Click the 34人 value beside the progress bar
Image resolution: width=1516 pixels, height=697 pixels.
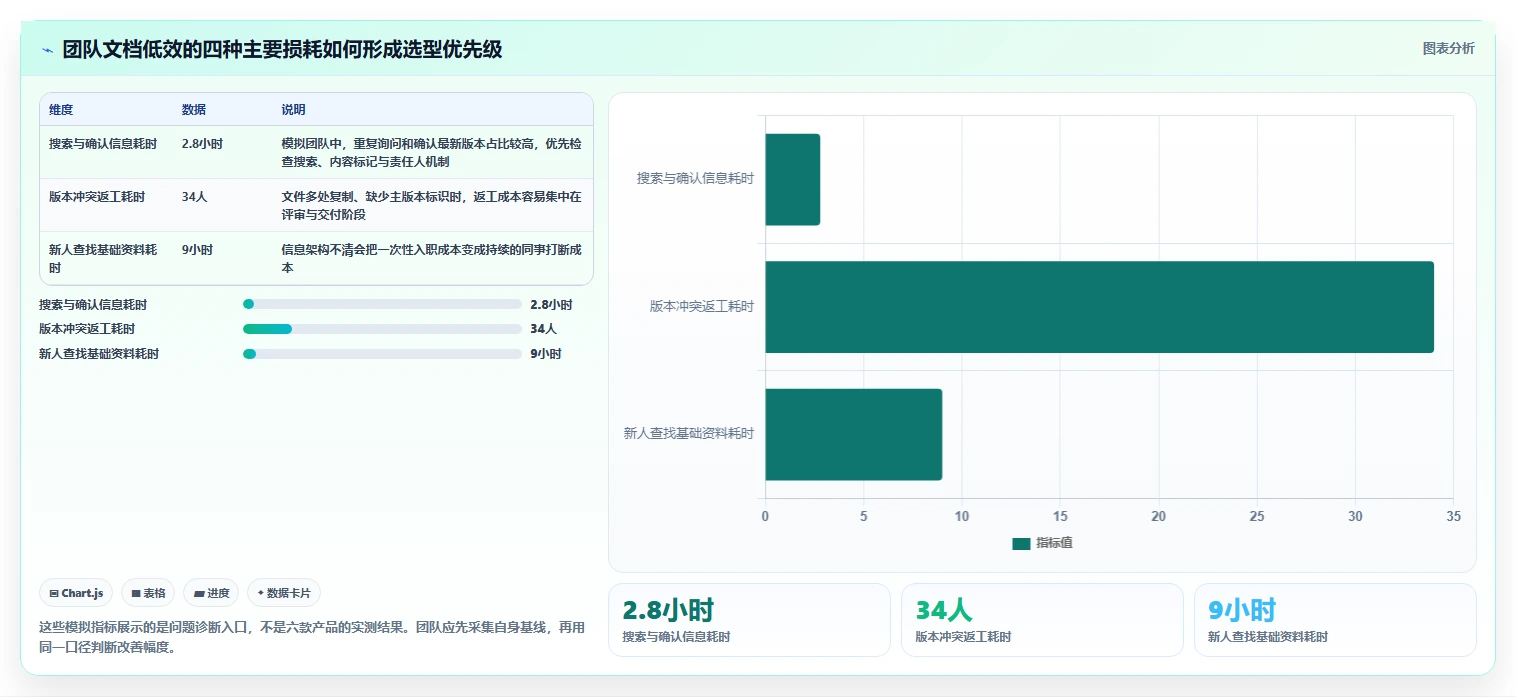(543, 329)
